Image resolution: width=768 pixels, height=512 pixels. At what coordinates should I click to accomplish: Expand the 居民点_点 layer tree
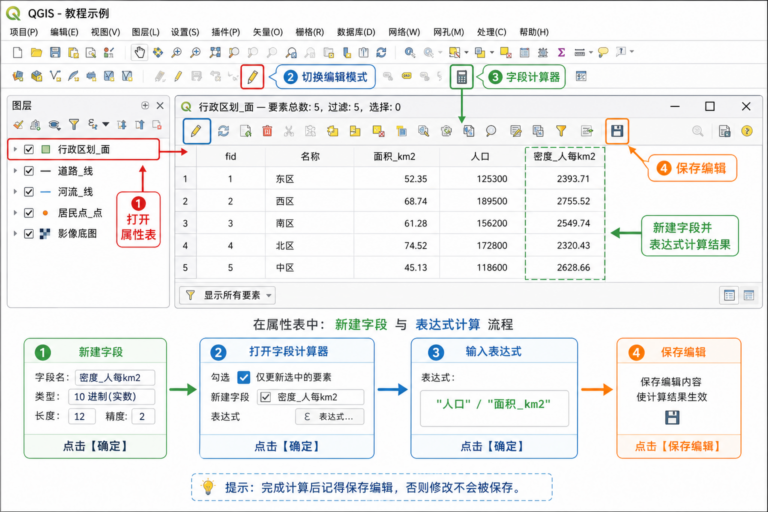pyautogui.click(x=15, y=213)
